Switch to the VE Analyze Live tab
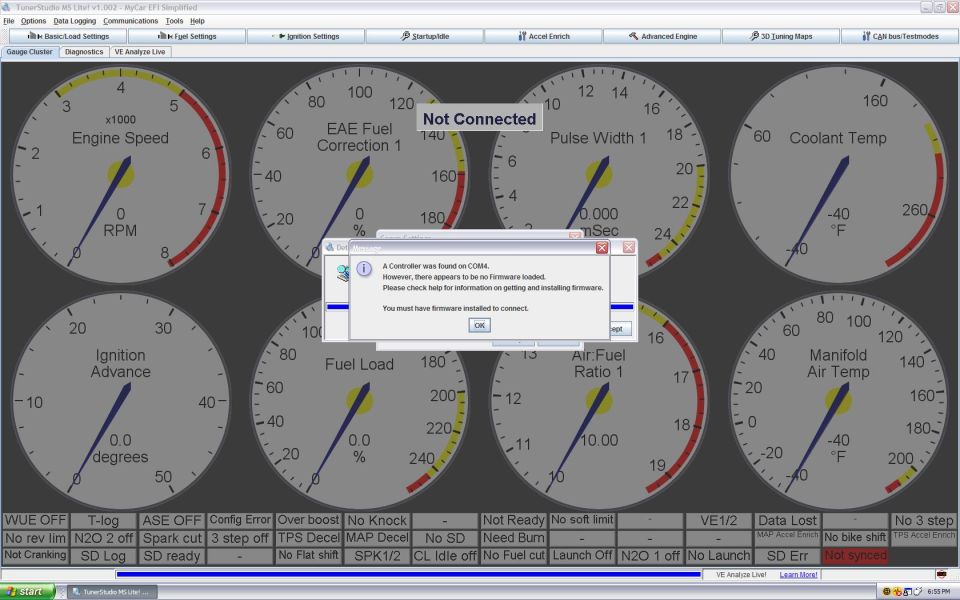This screenshot has height=600, width=960. [x=140, y=52]
